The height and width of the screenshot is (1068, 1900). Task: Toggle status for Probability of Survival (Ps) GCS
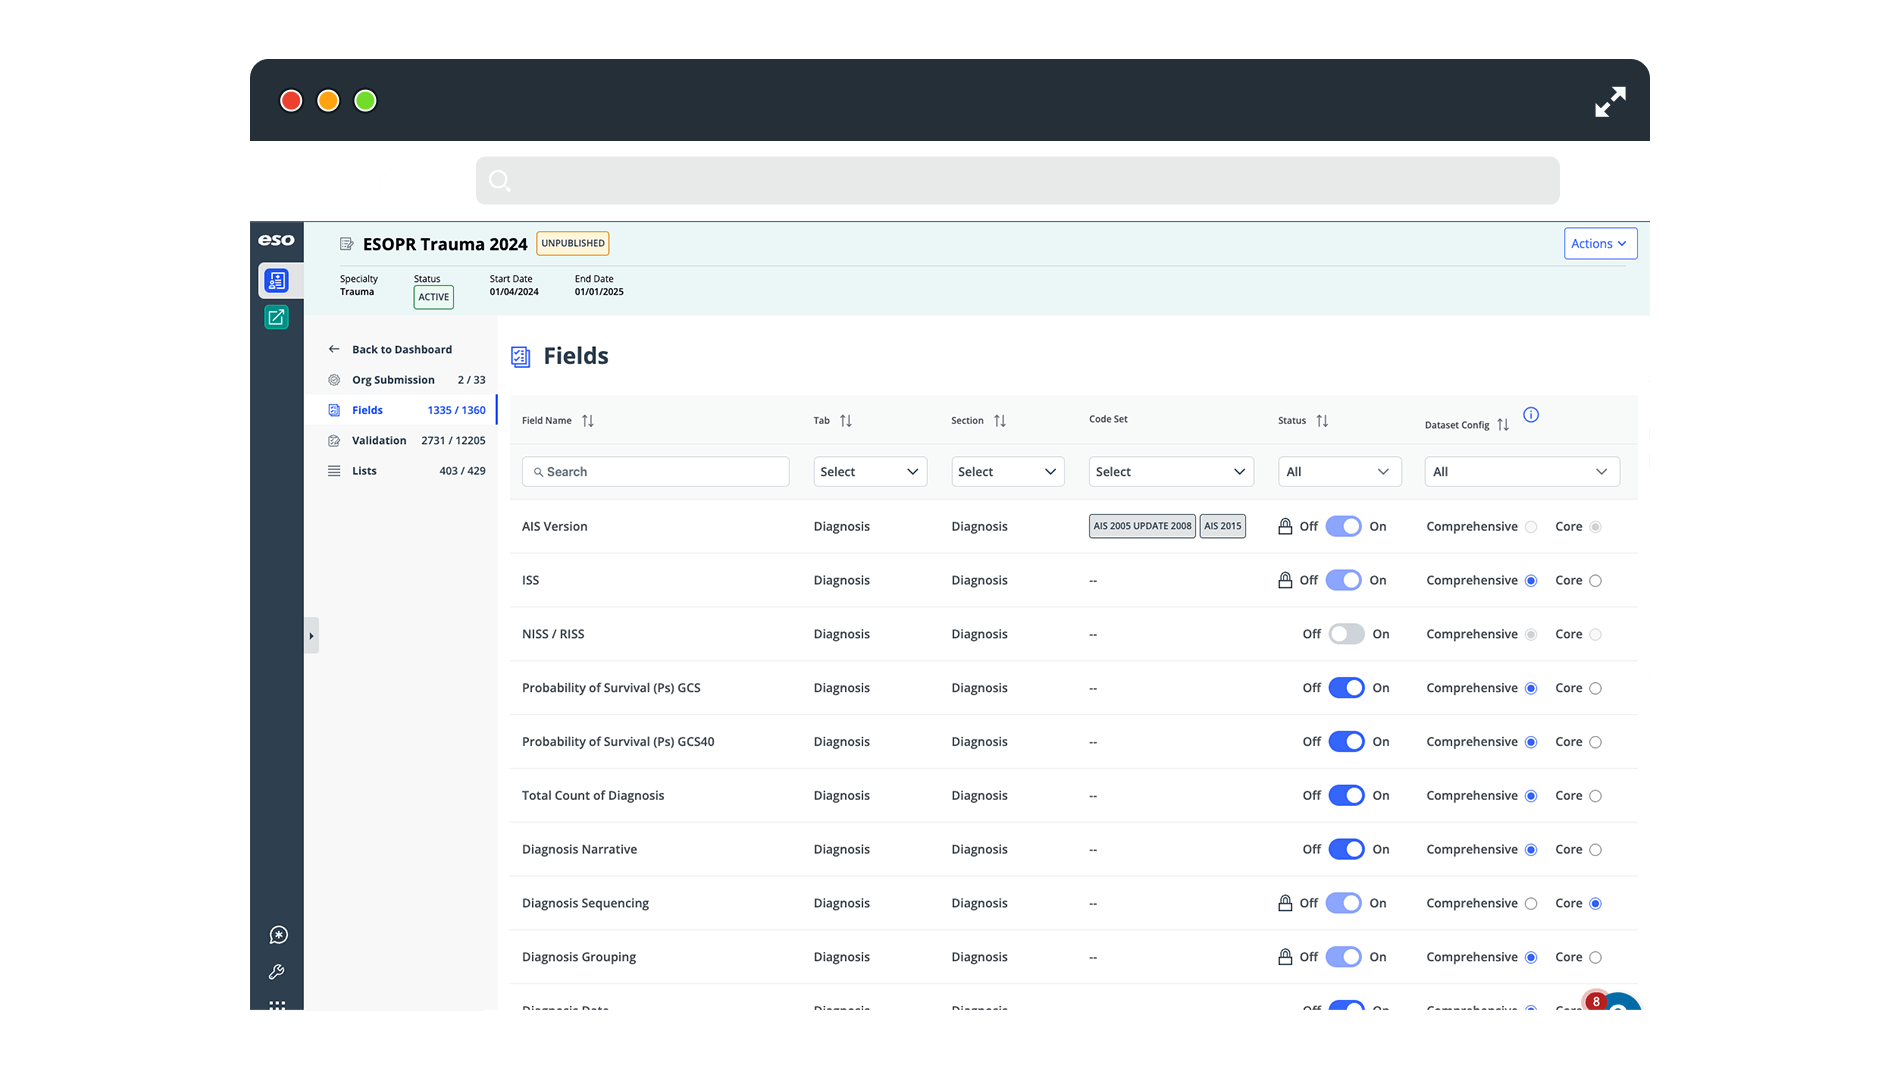1346,688
